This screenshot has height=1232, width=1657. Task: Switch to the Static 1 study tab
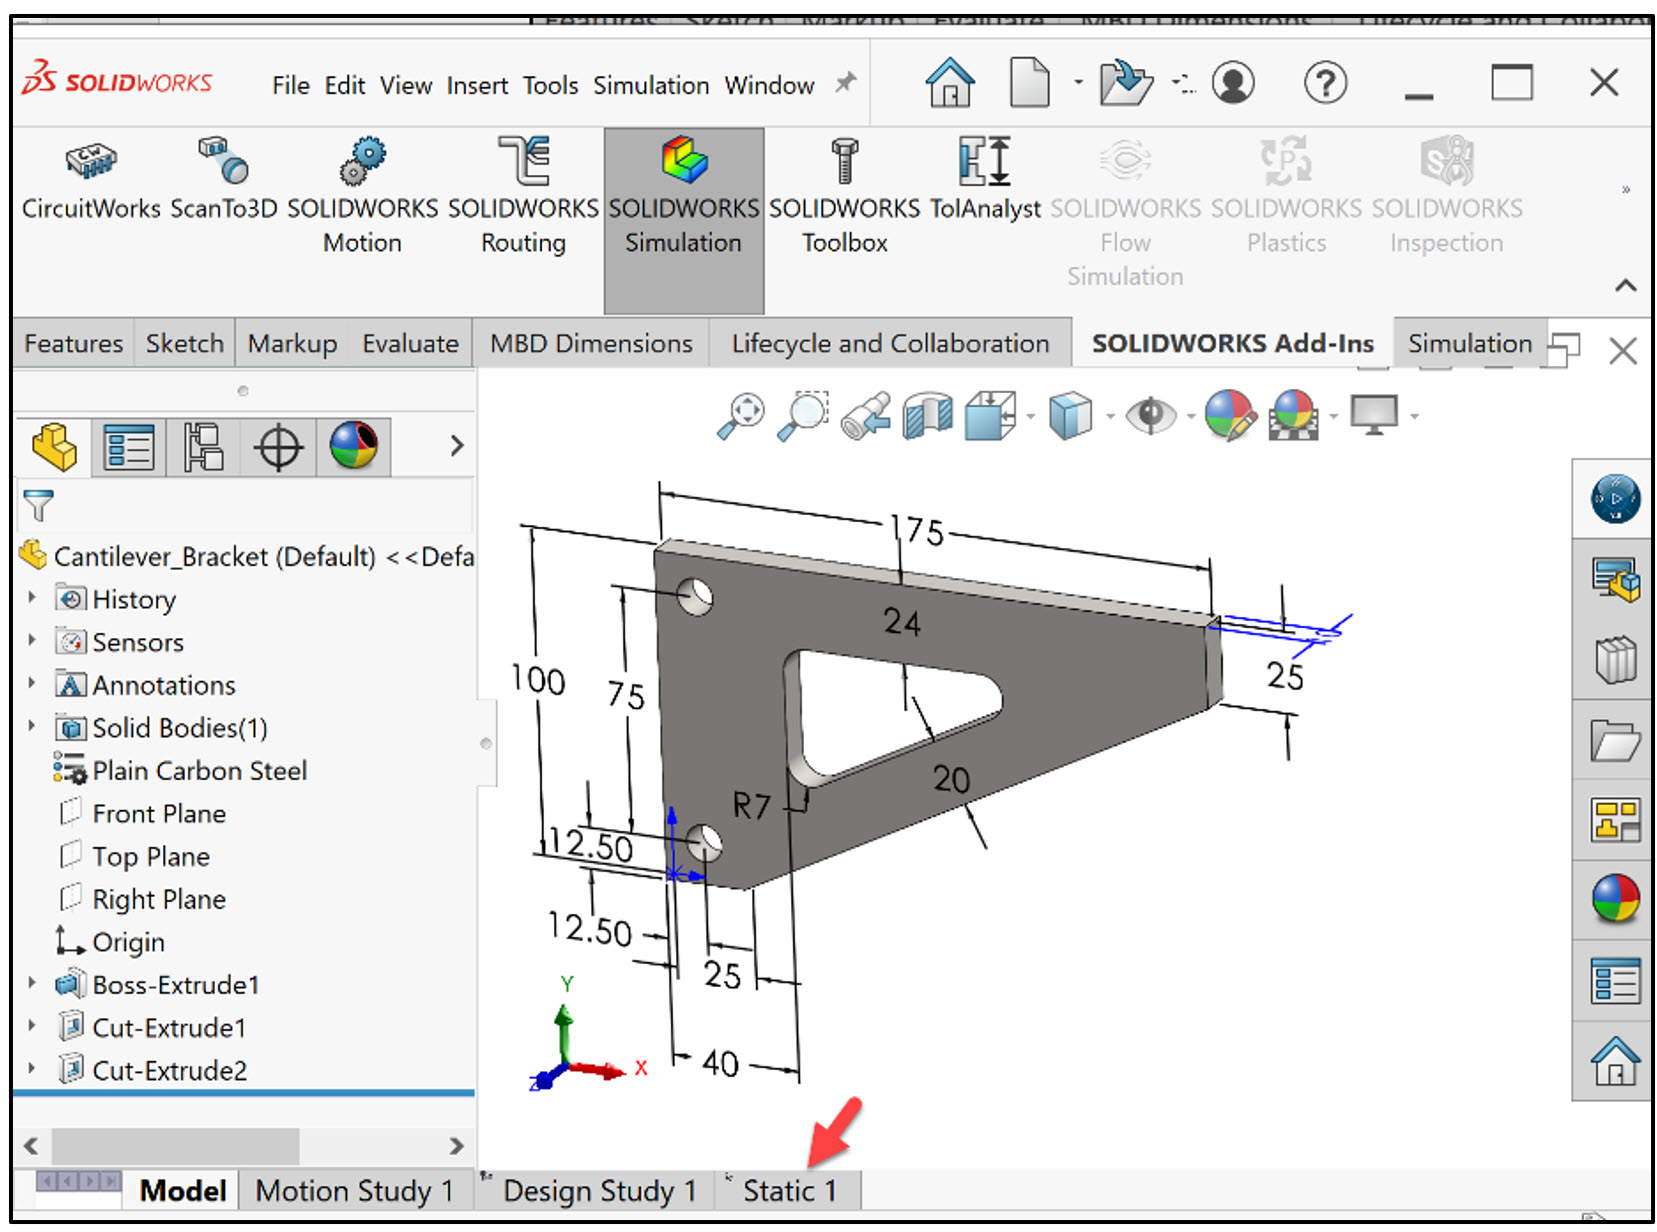[x=791, y=1190]
